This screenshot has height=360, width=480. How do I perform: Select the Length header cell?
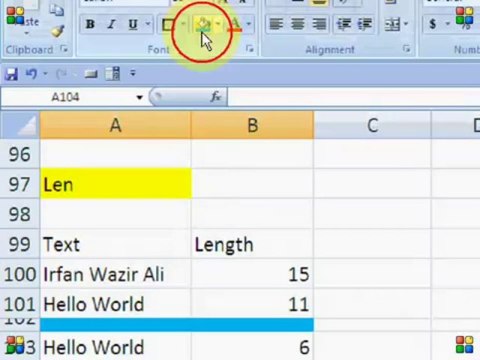[x=253, y=244]
